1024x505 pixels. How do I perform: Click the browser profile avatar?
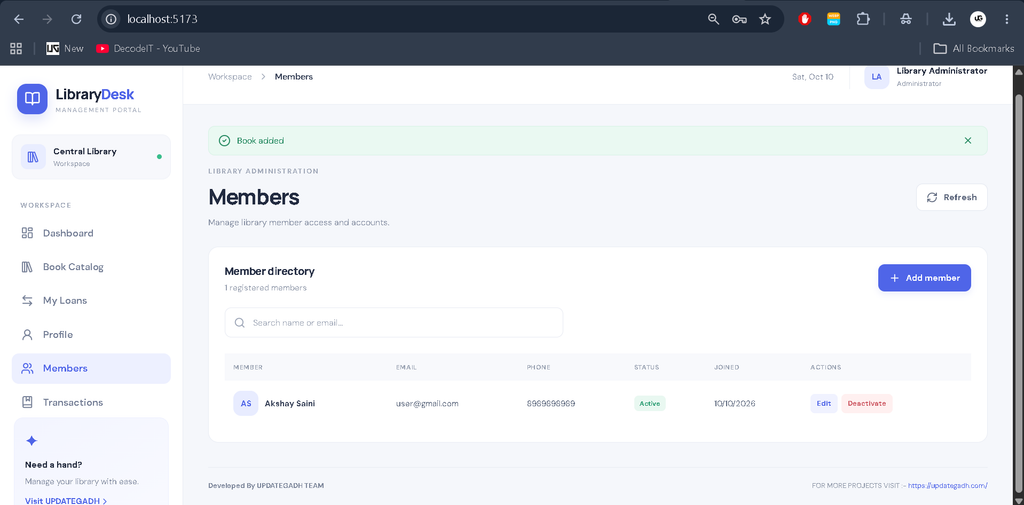(x=978, y=20)
